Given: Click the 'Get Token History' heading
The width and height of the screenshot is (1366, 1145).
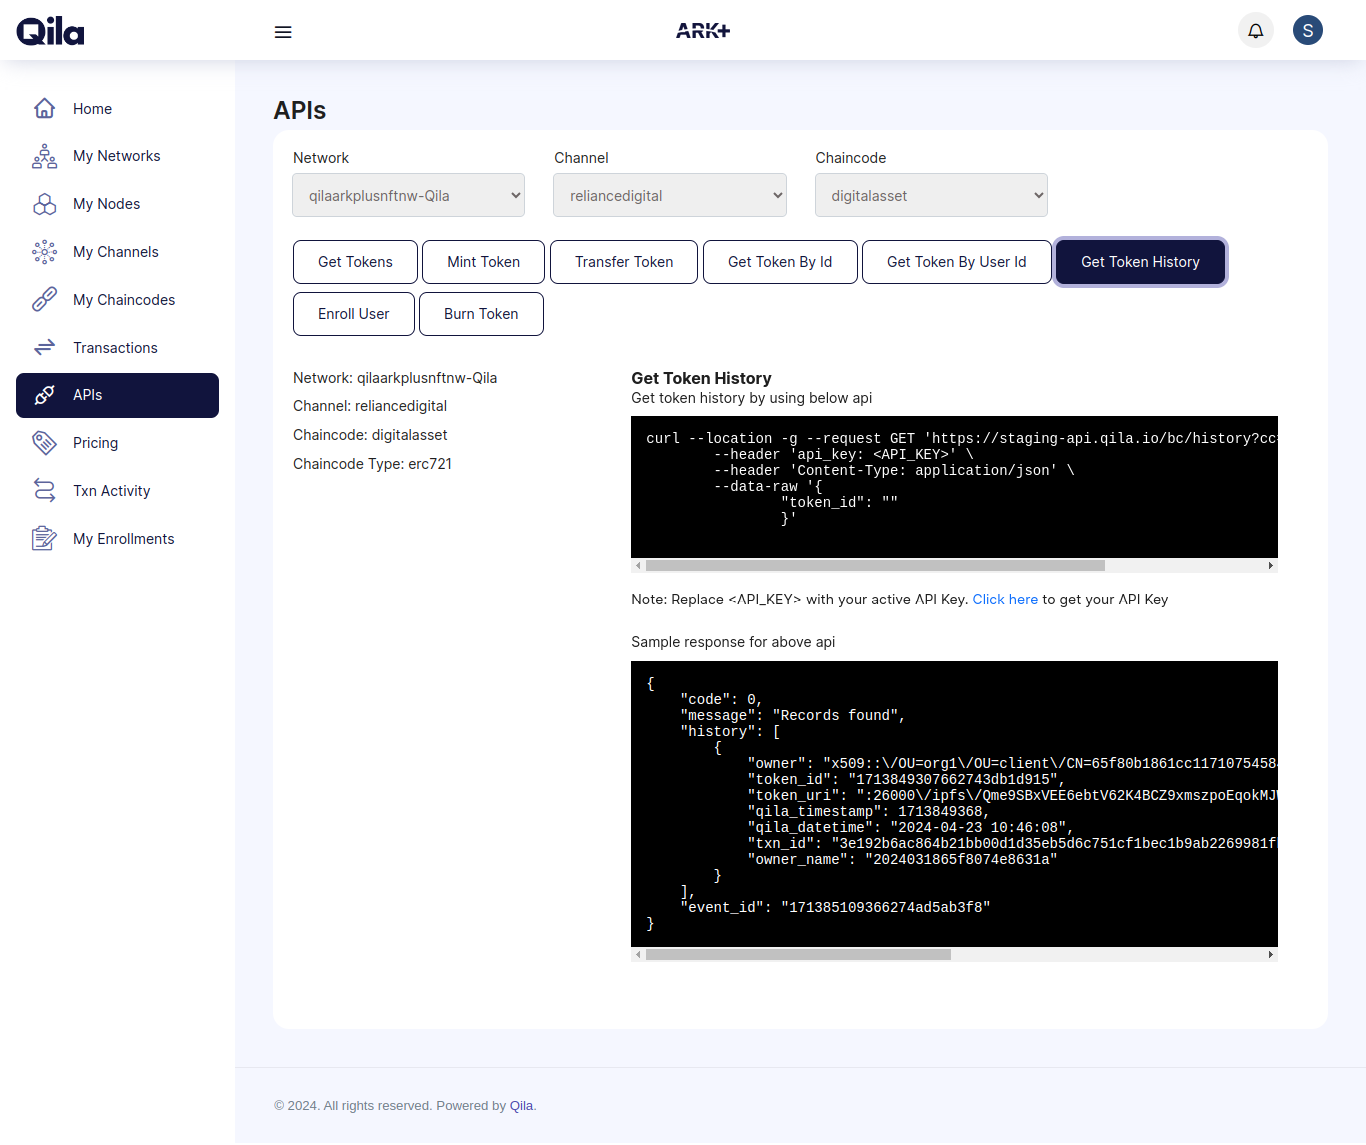Looking at the screenshot, I should (x=701, y=378).
